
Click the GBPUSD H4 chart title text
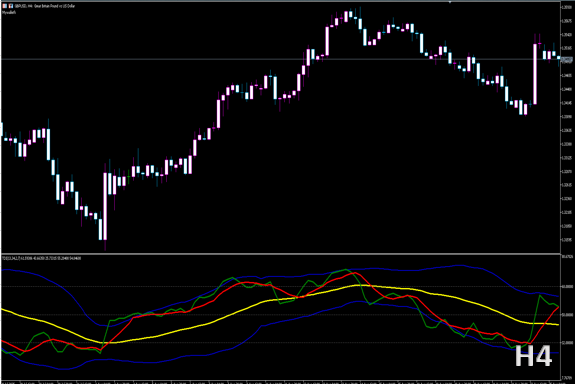point(45,6)
